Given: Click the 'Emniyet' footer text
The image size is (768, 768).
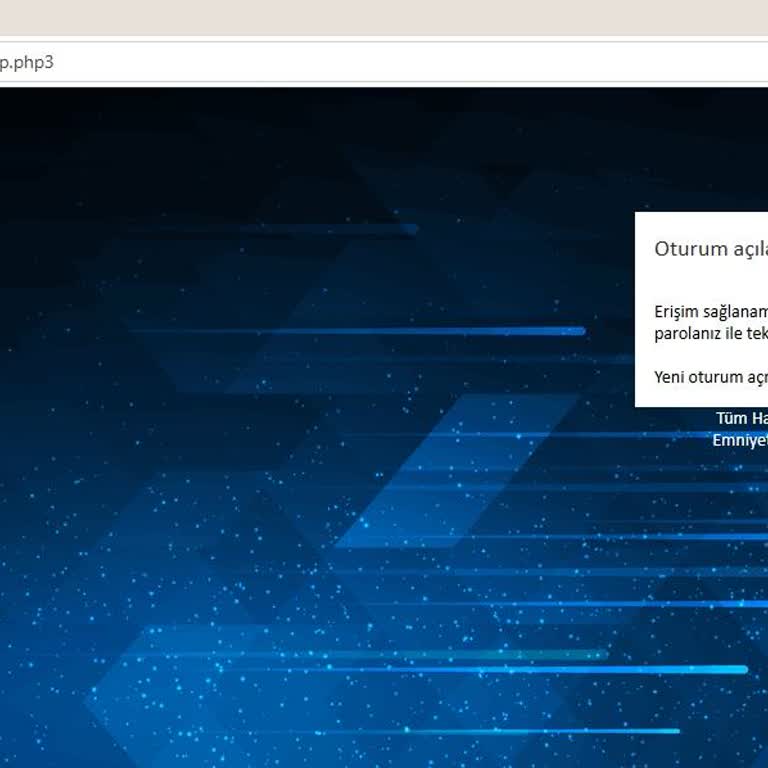Looking at the screenshot, I should point(740,440).
